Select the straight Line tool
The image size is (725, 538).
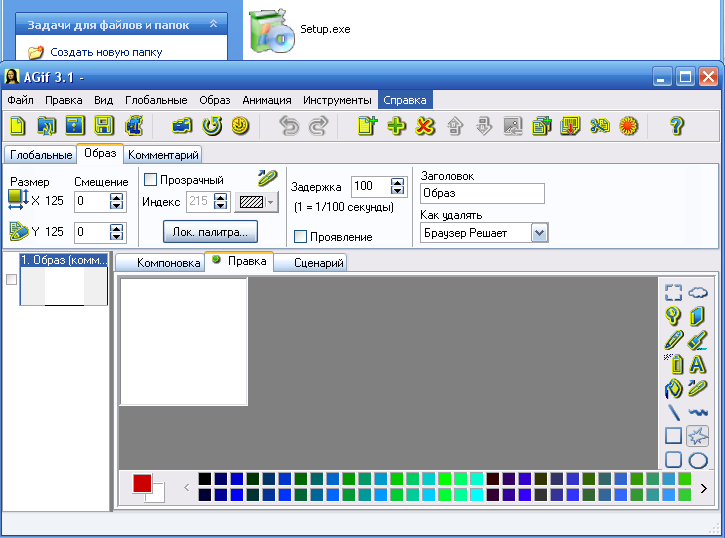674,413
